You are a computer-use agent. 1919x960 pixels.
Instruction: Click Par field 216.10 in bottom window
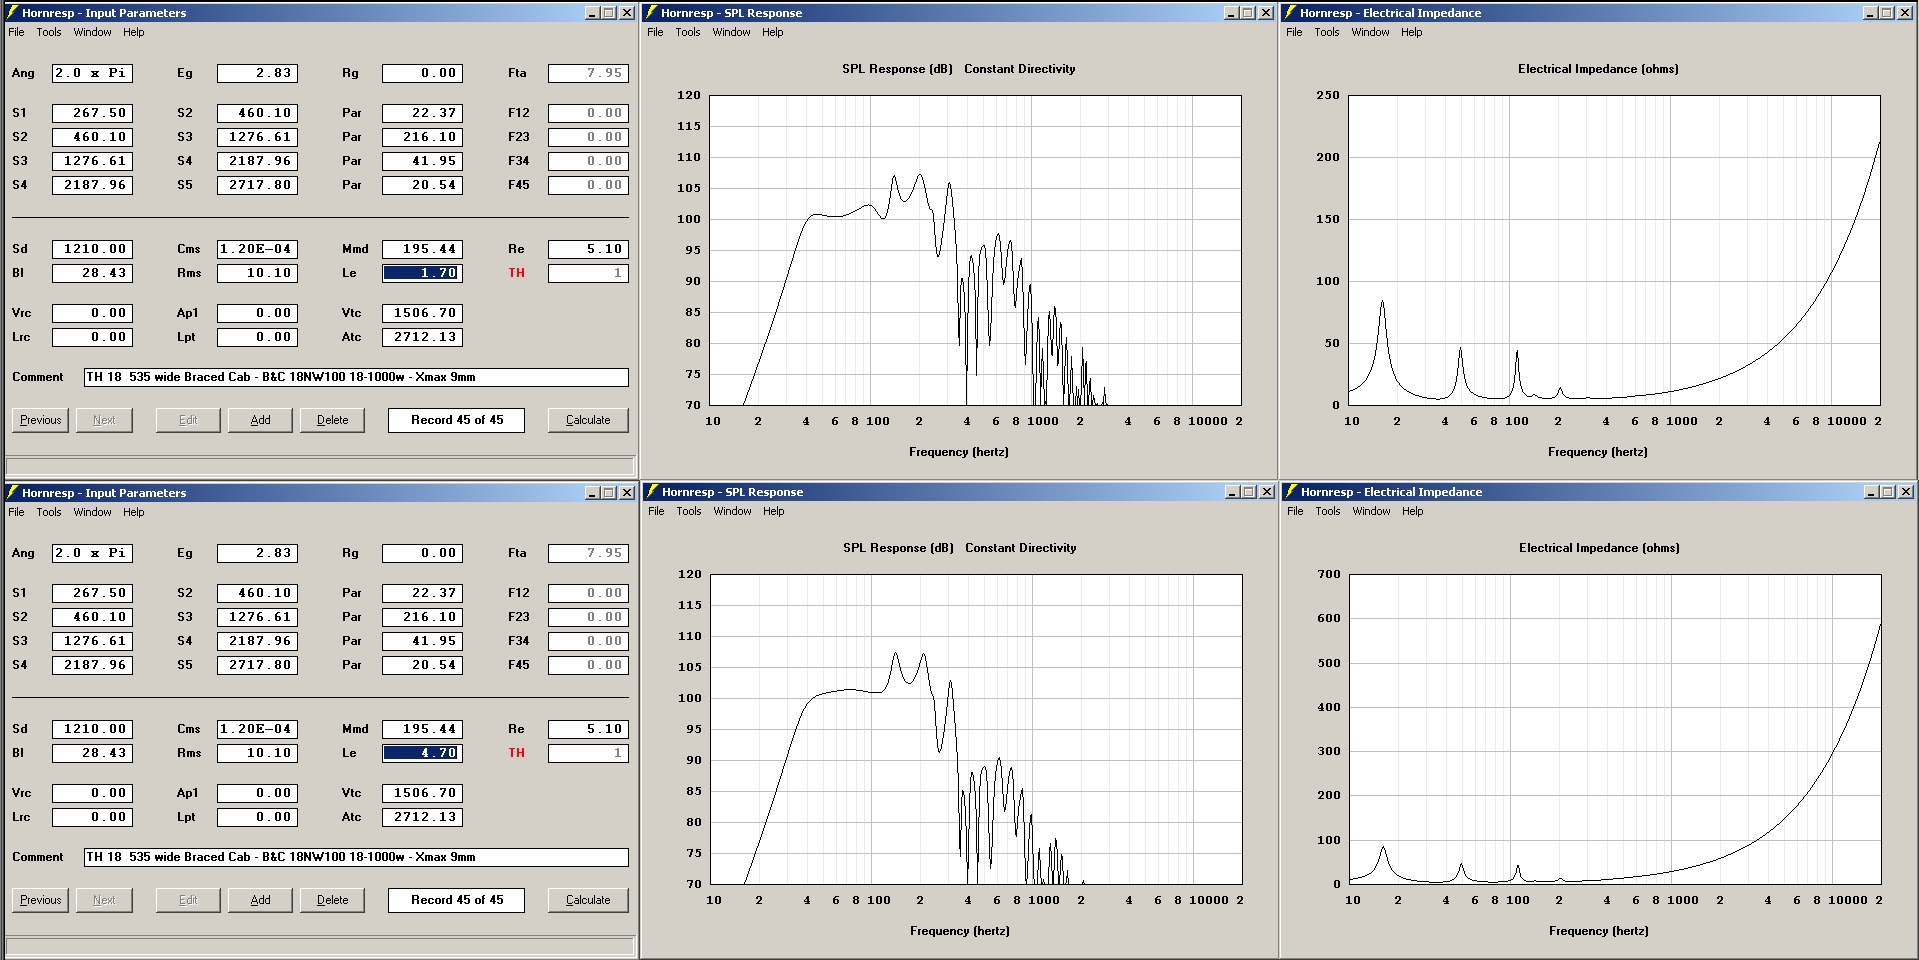click(422, 617)
